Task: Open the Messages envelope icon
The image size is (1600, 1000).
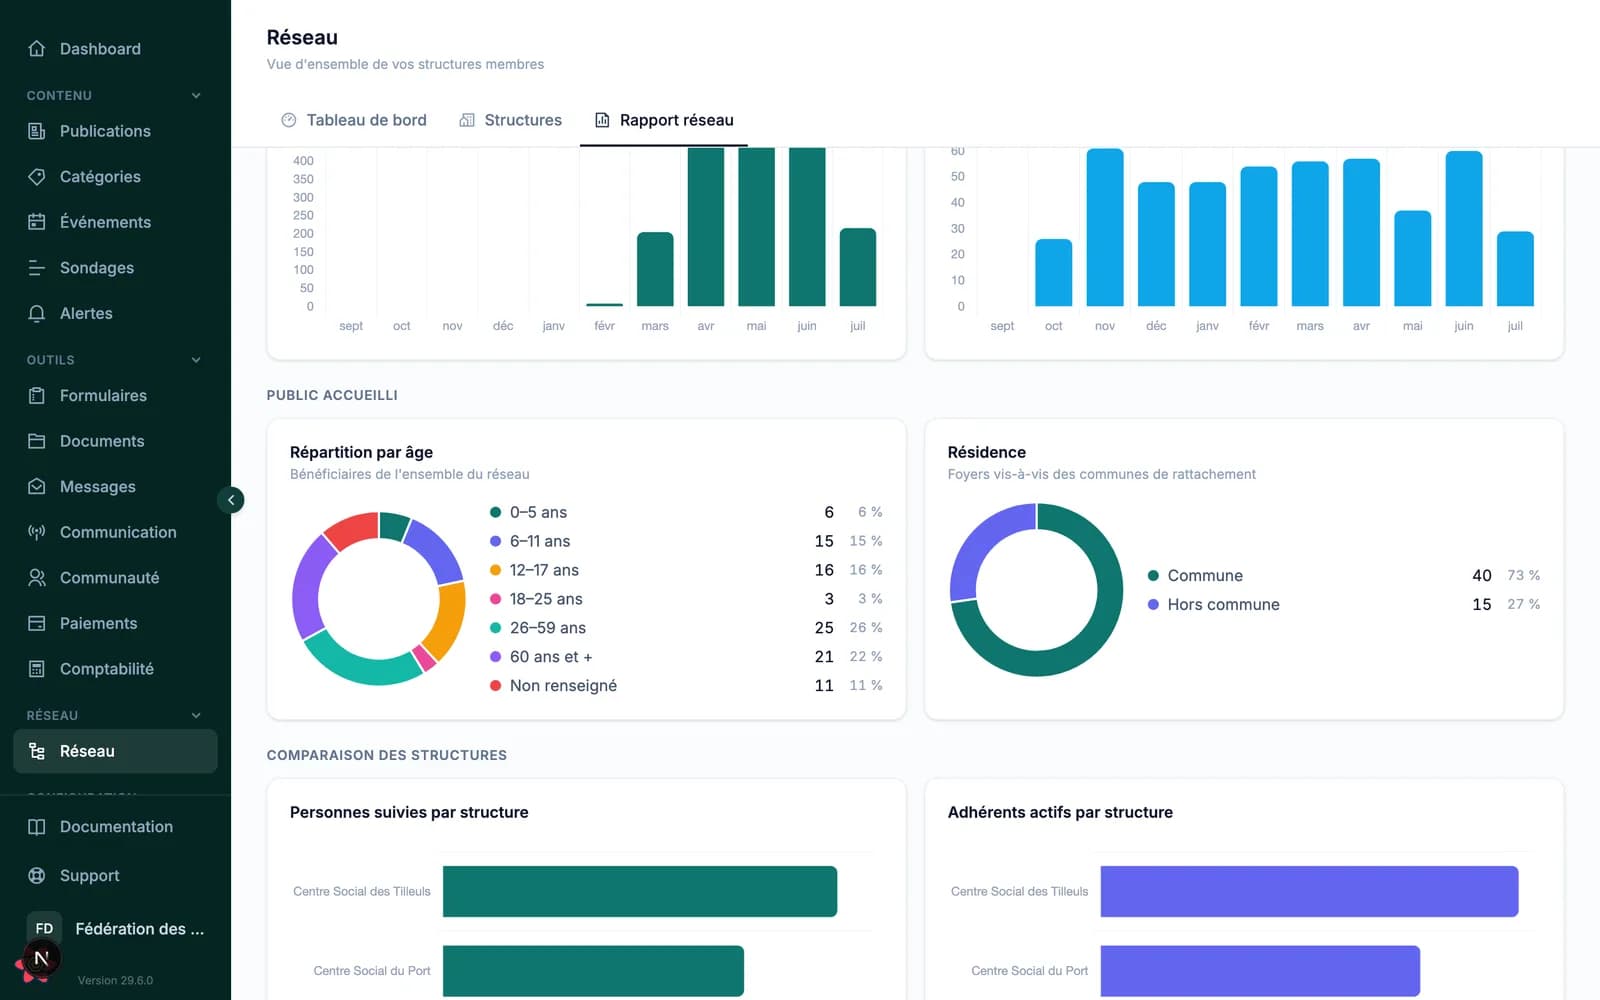Action: pyautogui.click(x=37, y=487)
